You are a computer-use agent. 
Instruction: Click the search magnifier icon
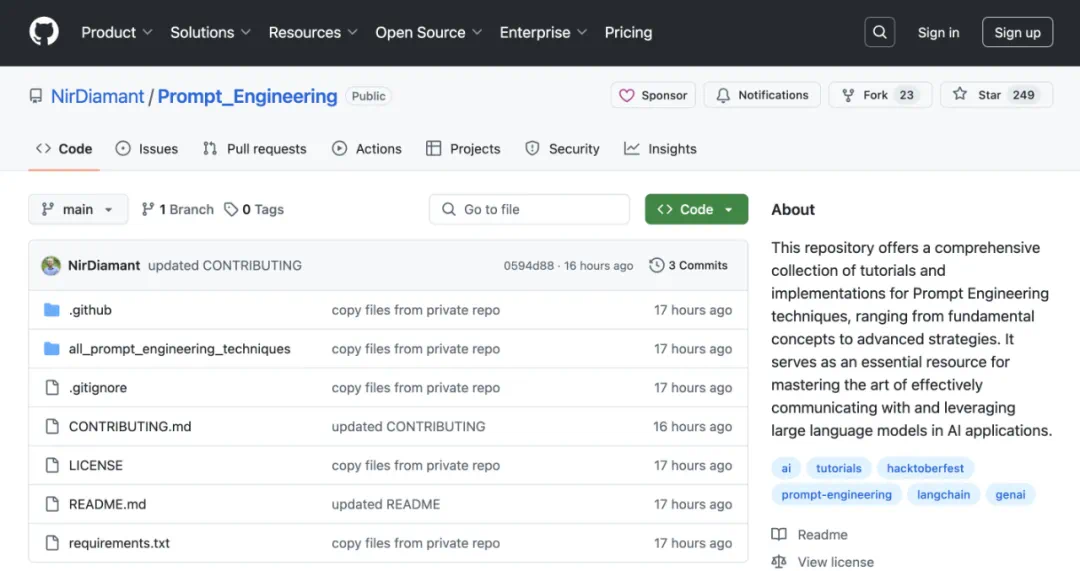pos(879,32)
